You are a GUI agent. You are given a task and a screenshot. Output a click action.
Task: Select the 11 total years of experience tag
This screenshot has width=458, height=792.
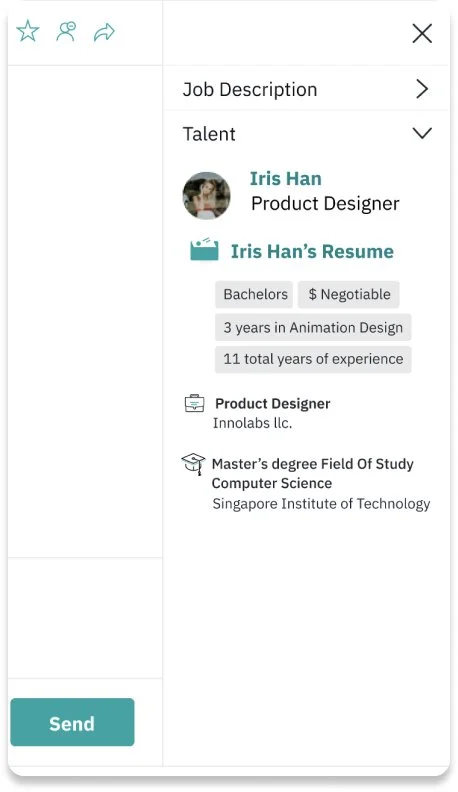(x=313, y=359)
